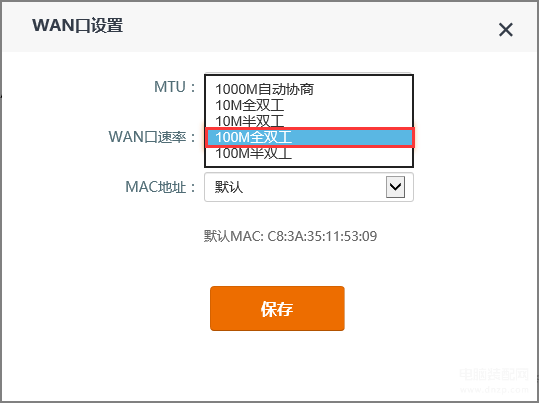Click the MAC地址 dropdown arrow icon
The height and width of the screenshot is (403, 539).
(x=395, y=187)
